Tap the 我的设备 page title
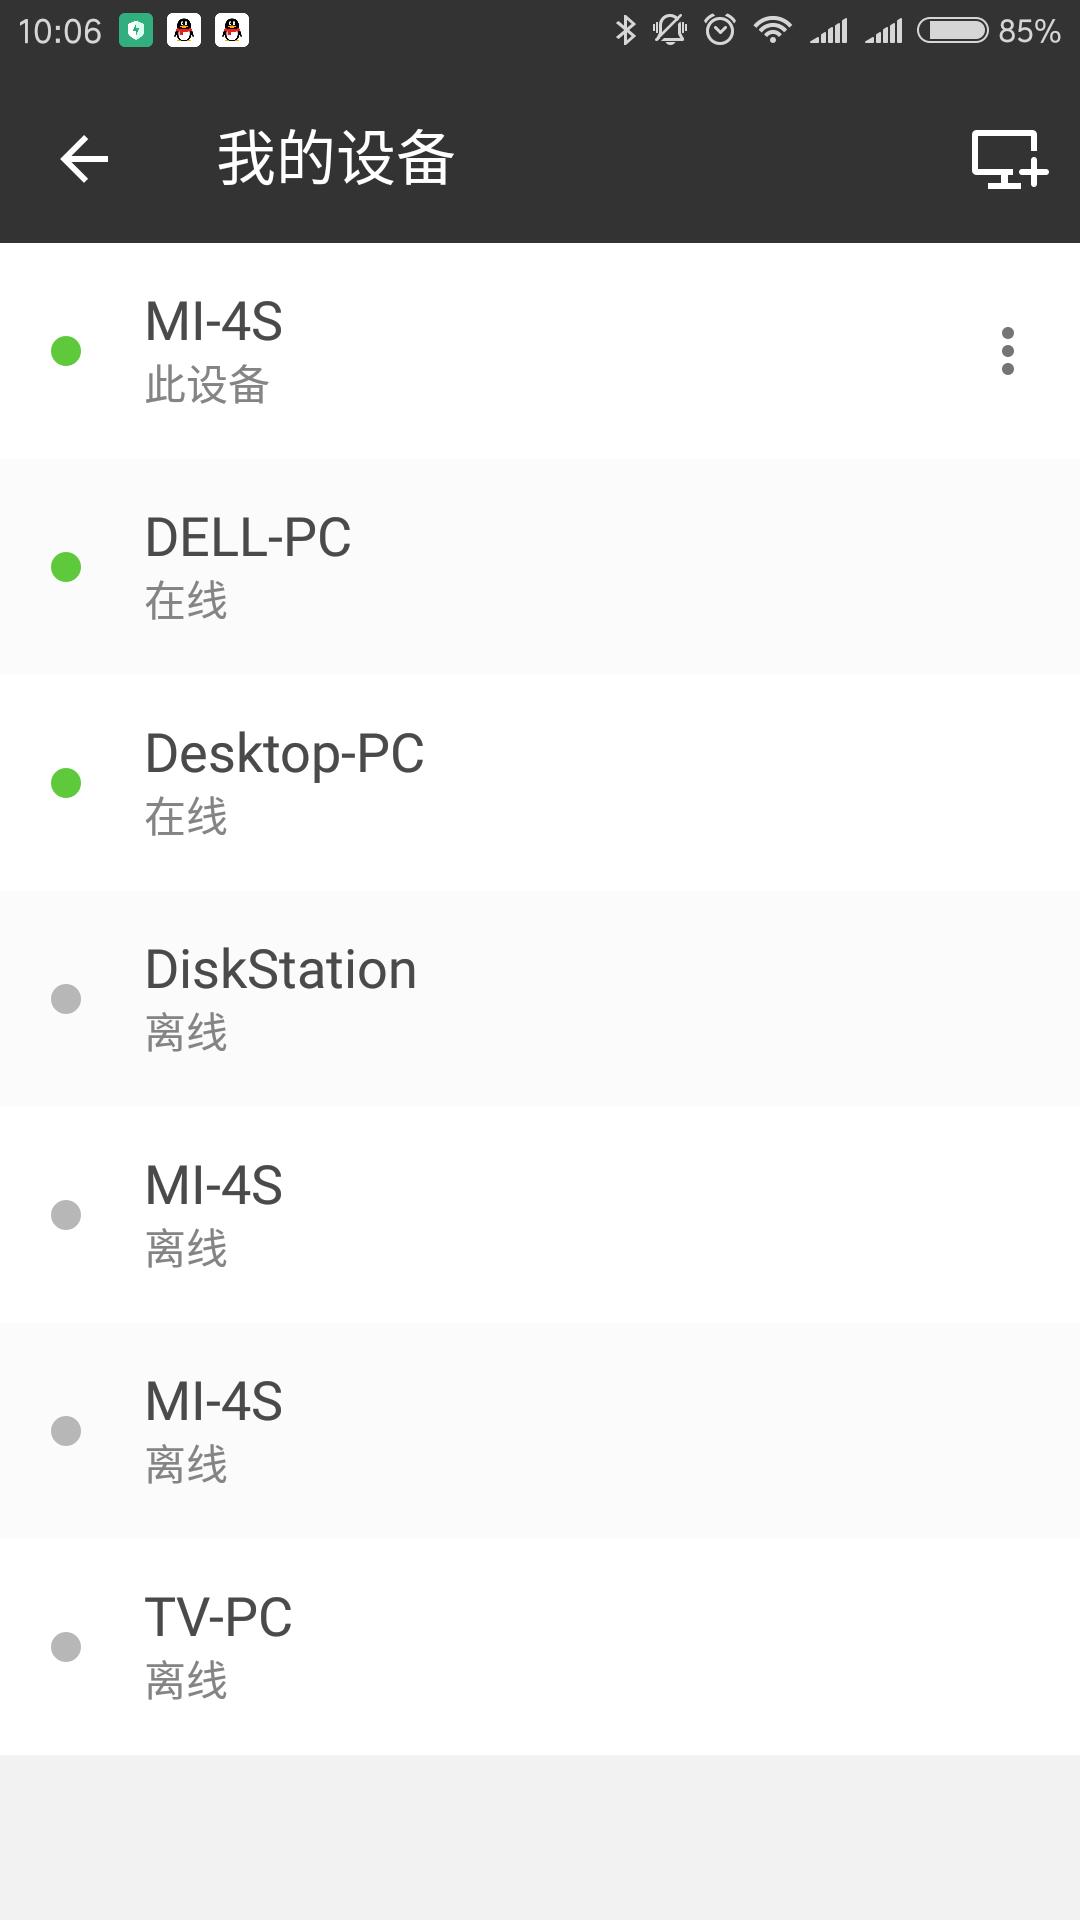Image resolution: width=1080 pixels, height=1920 pixels. pos(336,159)
